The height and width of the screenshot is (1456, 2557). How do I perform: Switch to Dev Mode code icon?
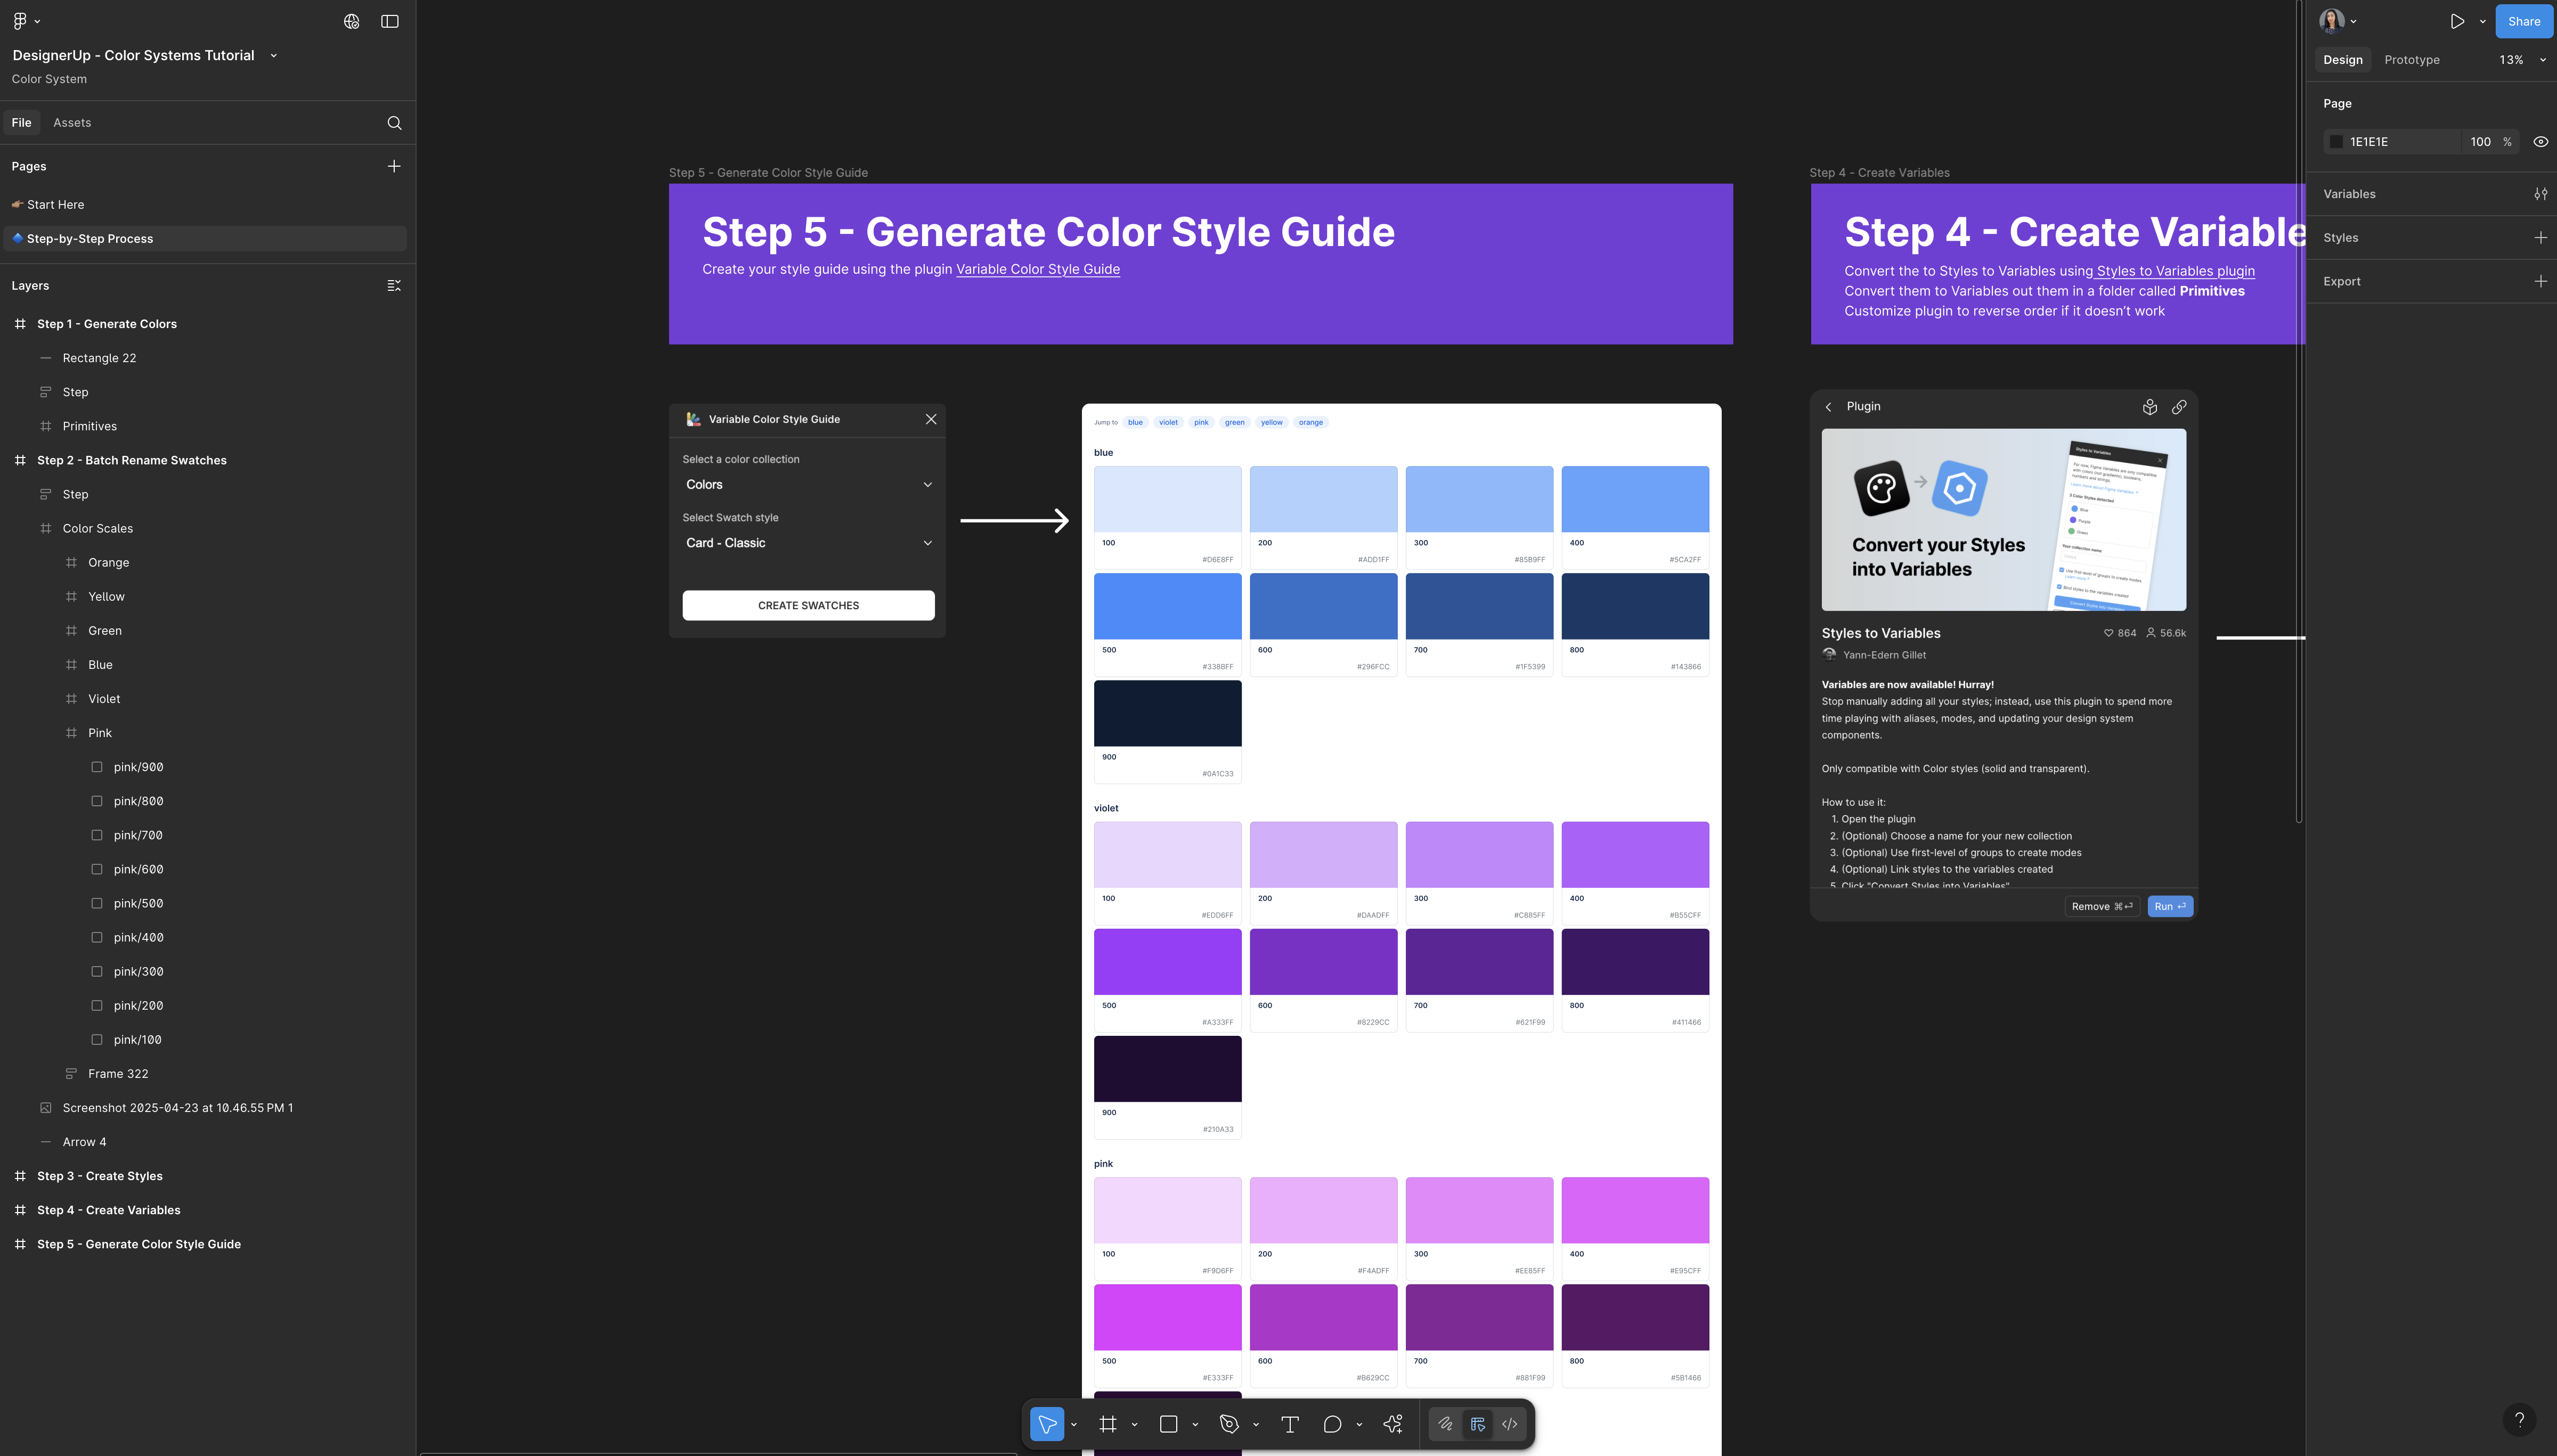coord(1510,1424)
